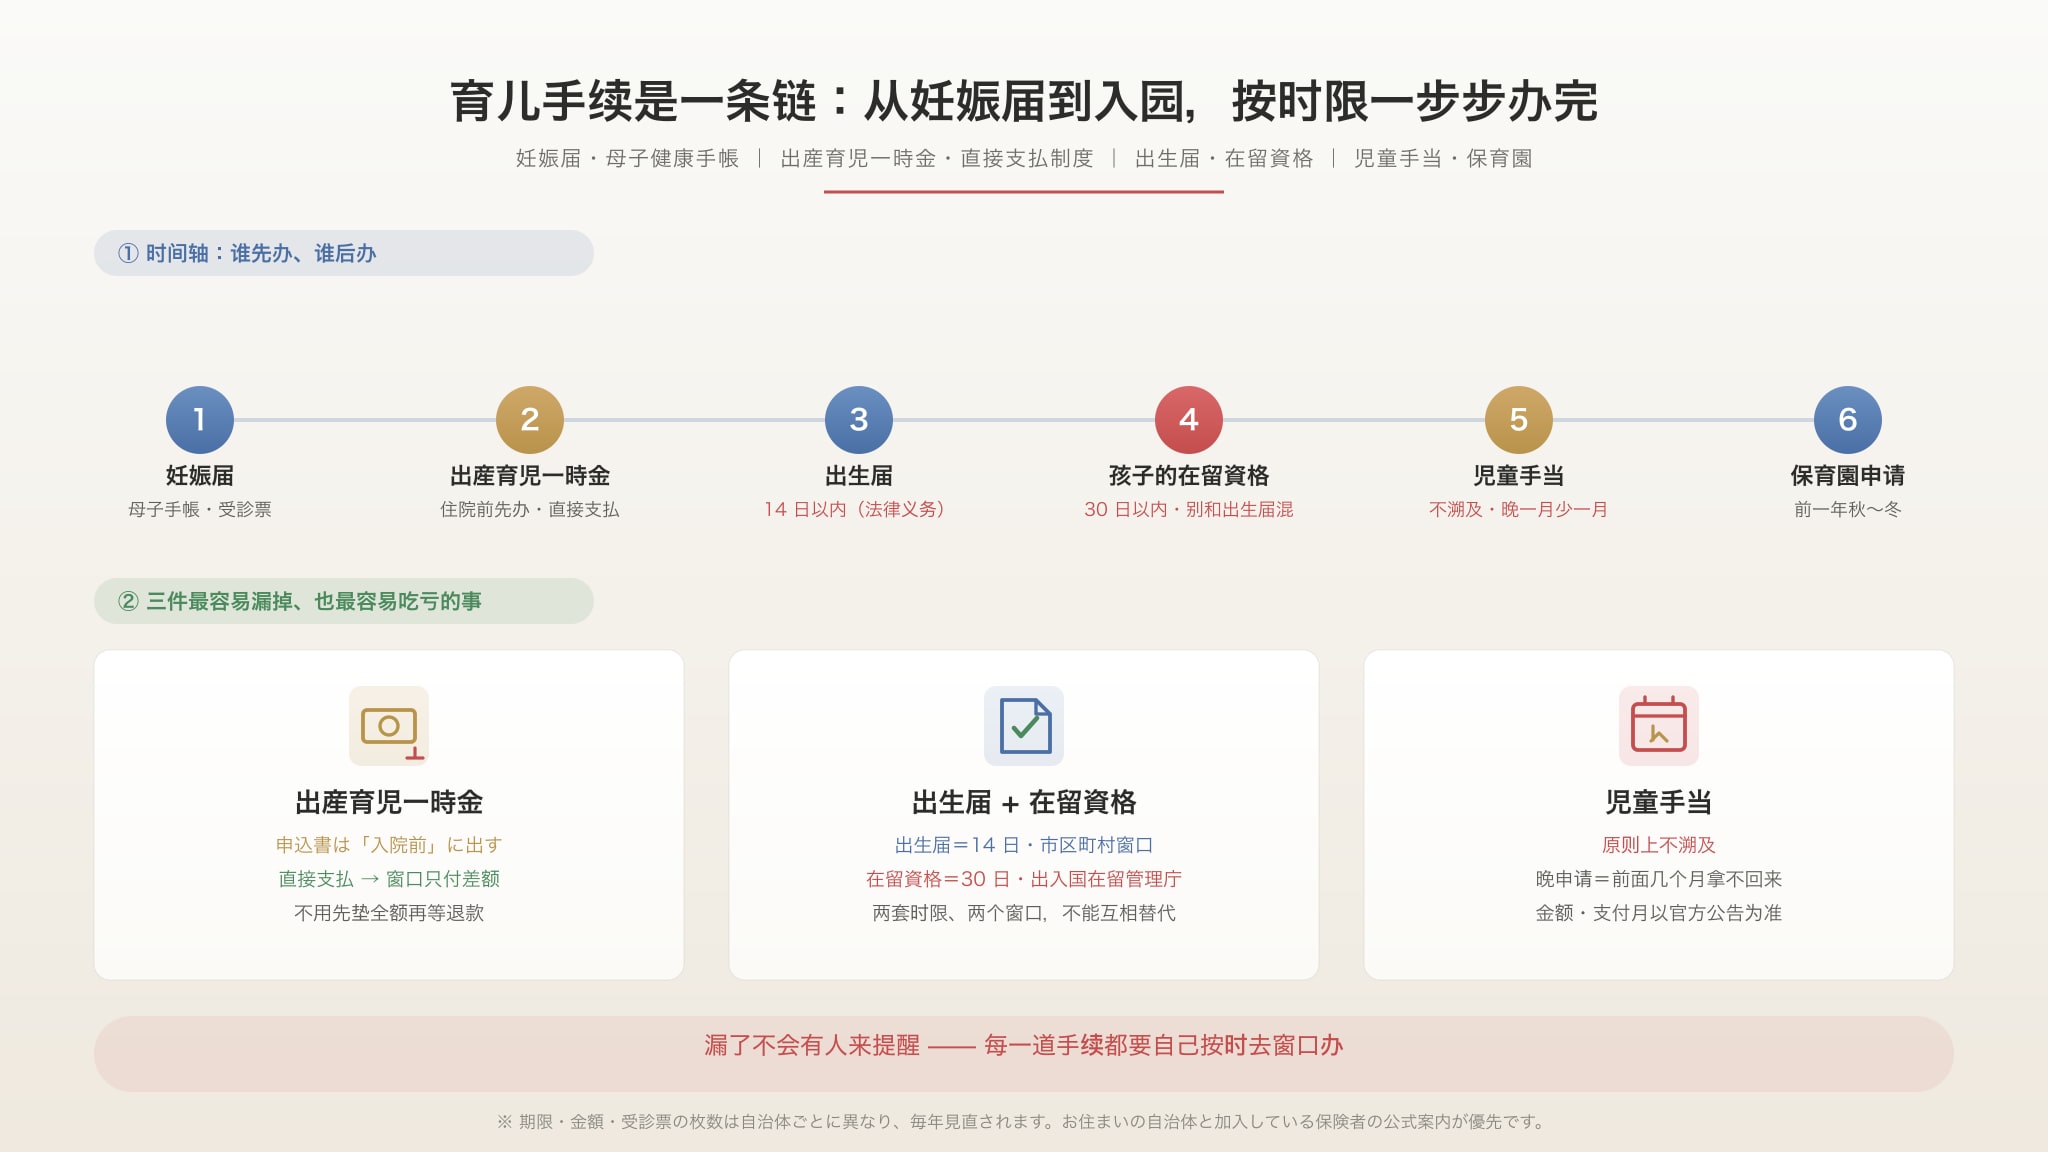
Task: Click the red line 在留資格＝30 日・出入国在留管理庁
Action: pyautogui.click(x=1024, y=879)
